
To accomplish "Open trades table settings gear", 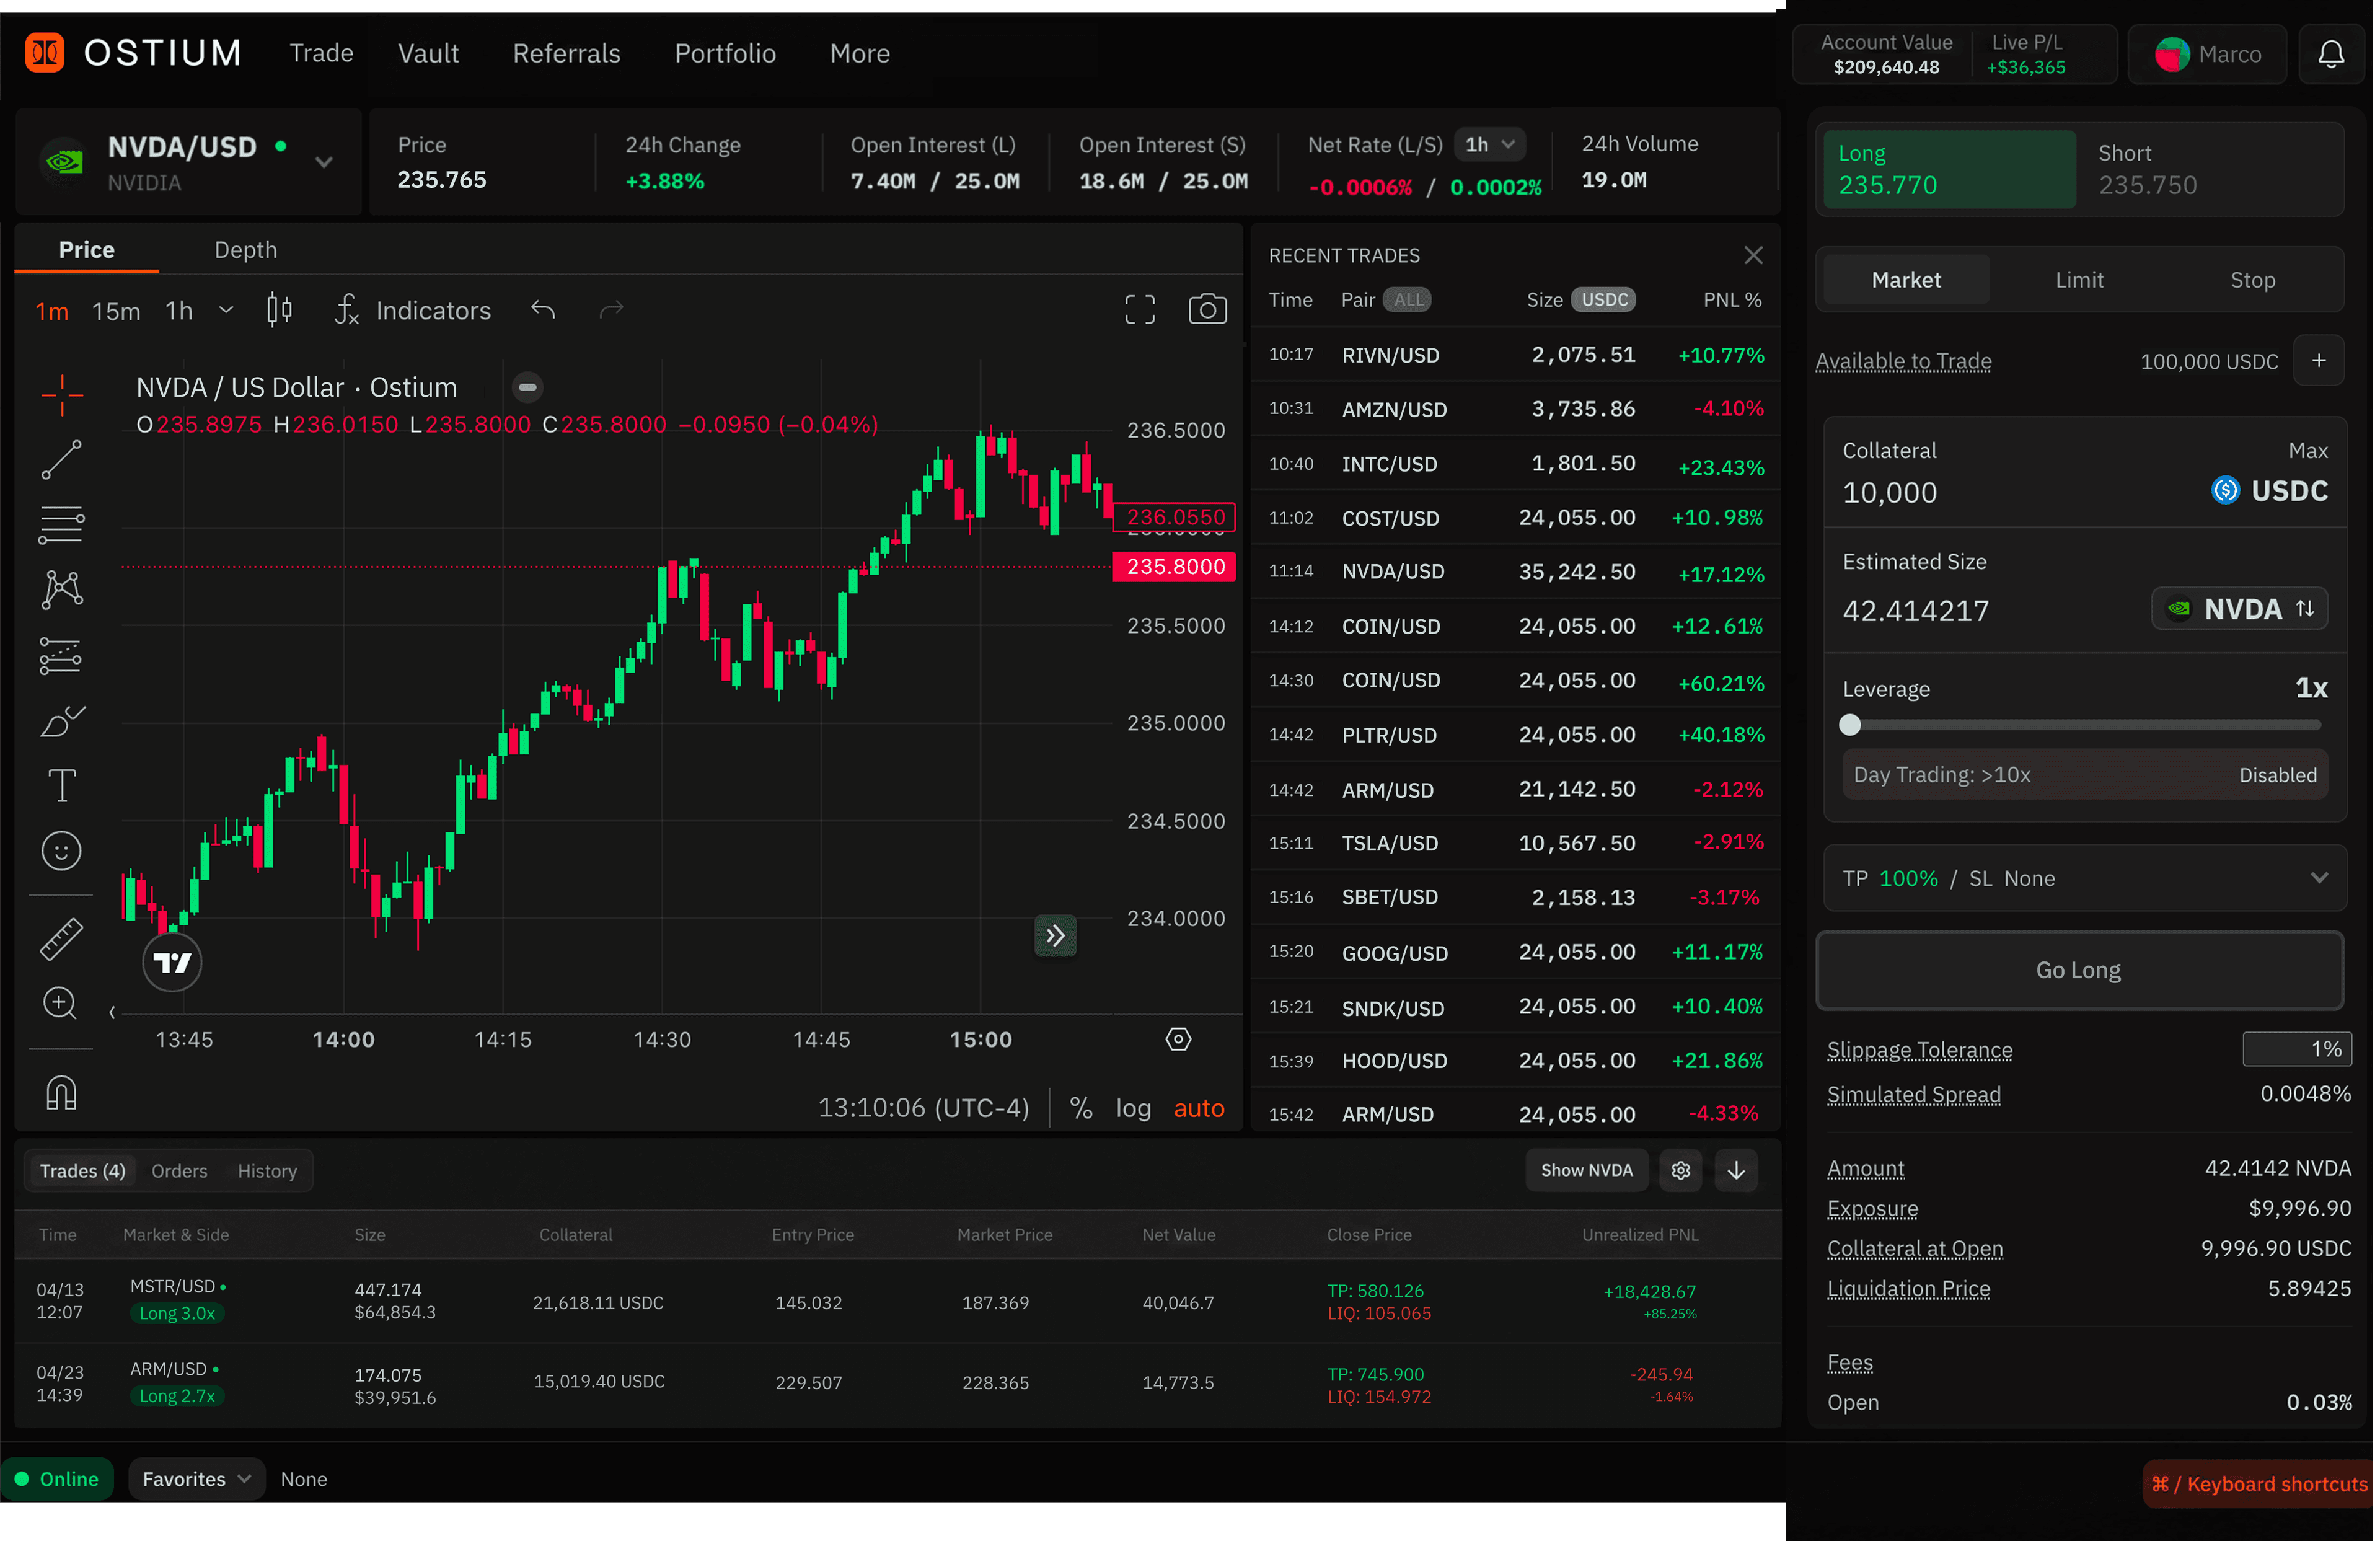I will pos(1680,1170).
